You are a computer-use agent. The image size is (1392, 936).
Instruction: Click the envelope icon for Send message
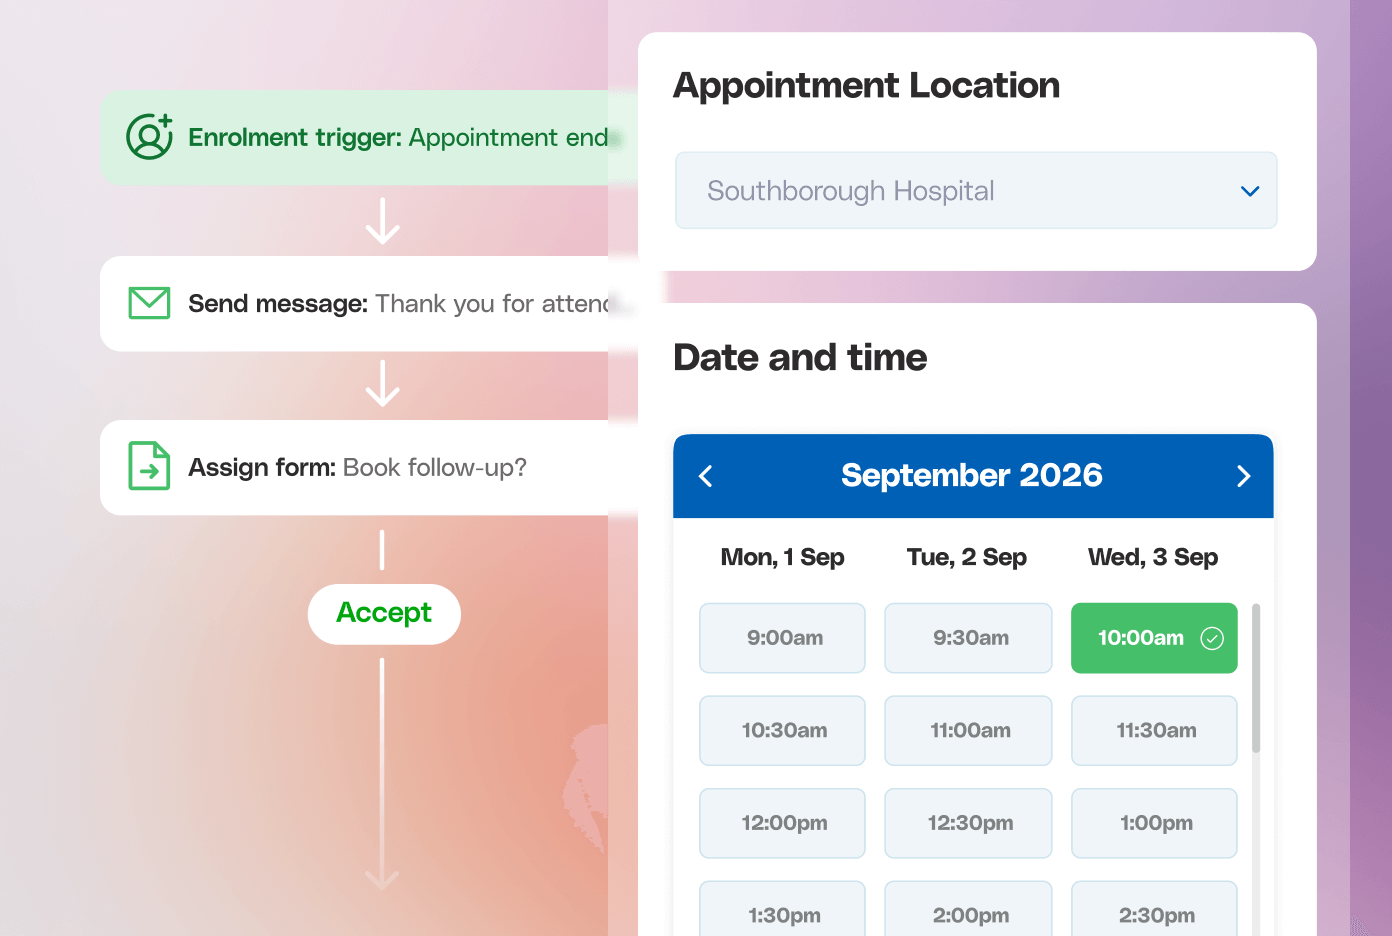tap(149, 303)
